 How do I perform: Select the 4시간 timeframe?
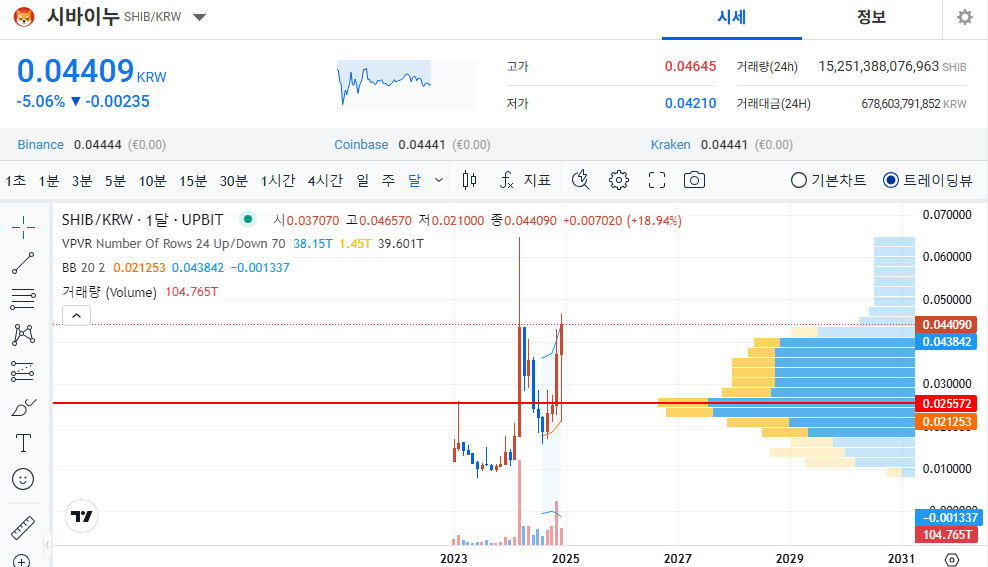click(x=325, y=181)
